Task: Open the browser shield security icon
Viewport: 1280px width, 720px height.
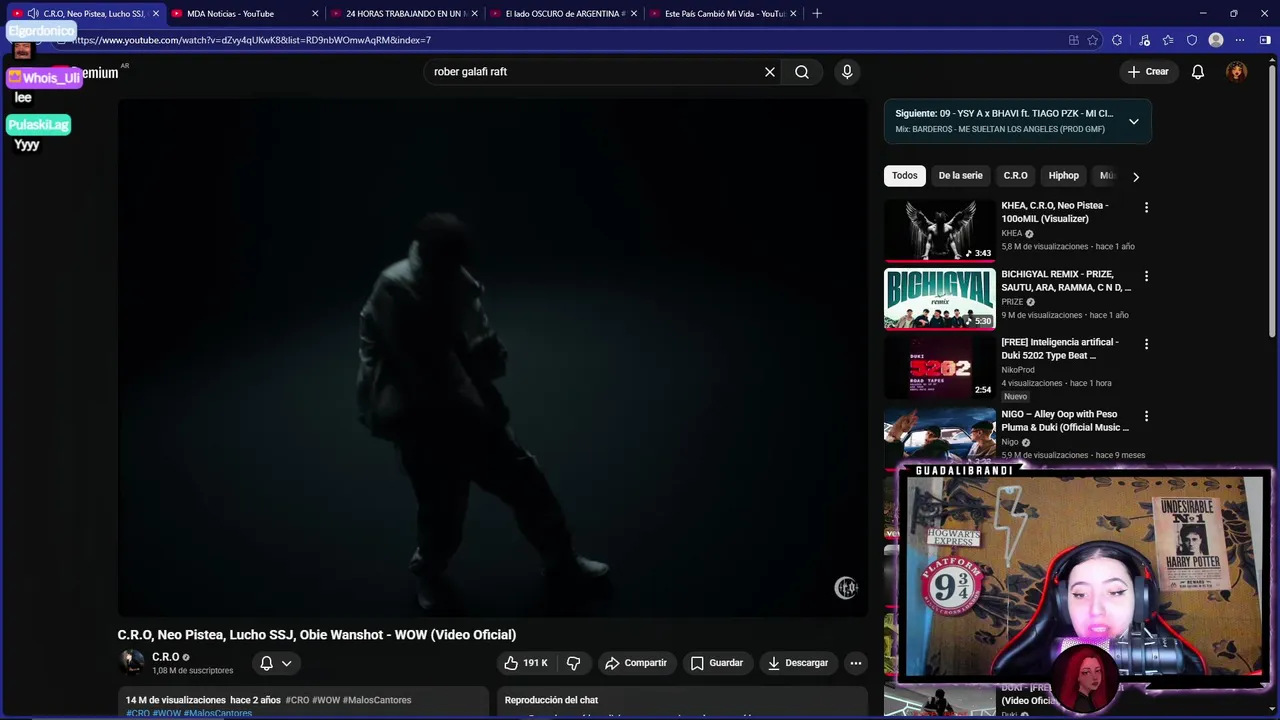Action: 1192,40
